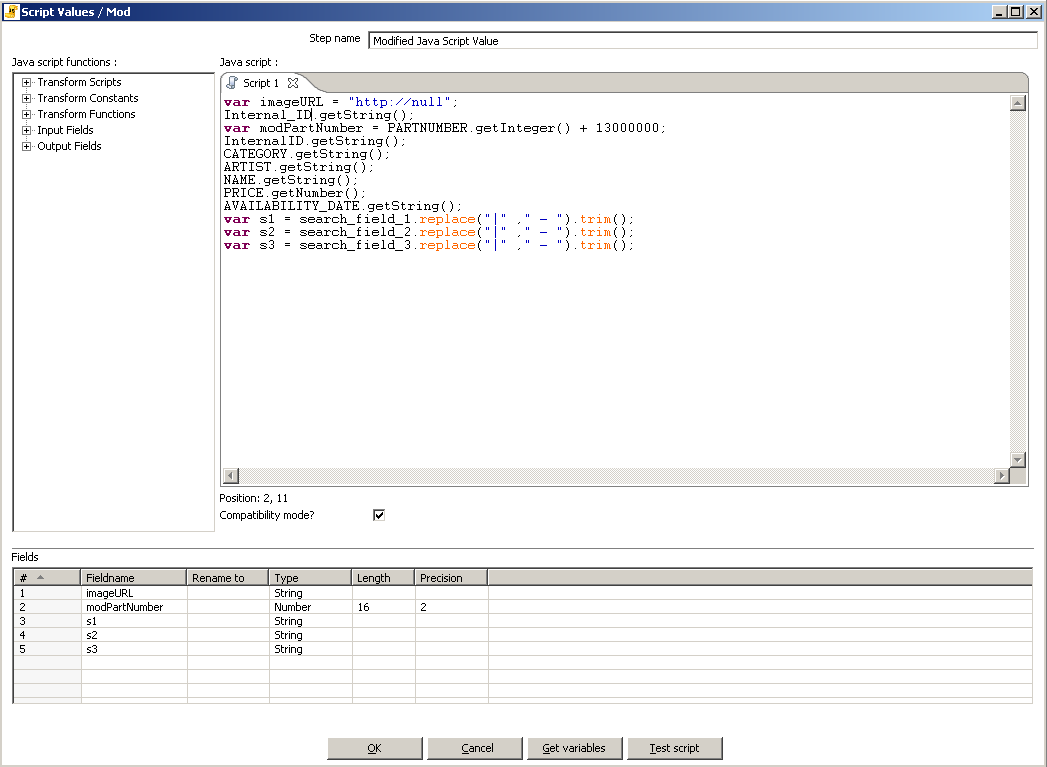Select the imageURL fieldname cell
Image resolution: width=1047 pixels, height=767 pixels.
coord(134,593)
